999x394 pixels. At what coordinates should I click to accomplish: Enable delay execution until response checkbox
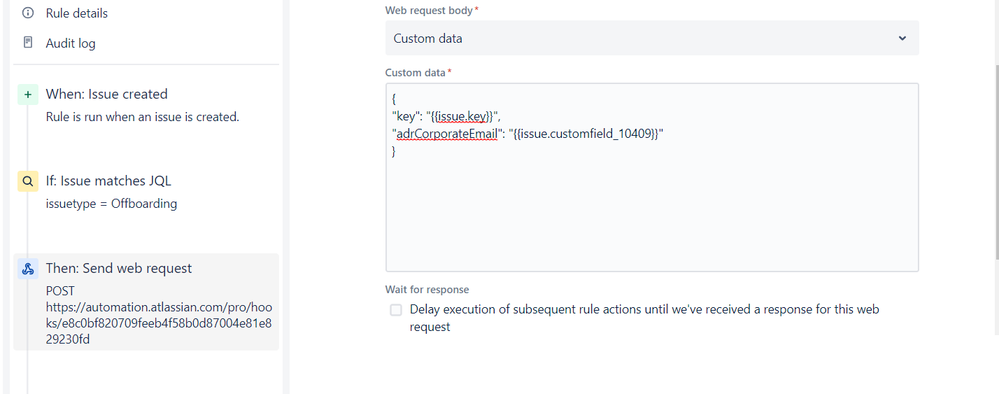[396, 310]
